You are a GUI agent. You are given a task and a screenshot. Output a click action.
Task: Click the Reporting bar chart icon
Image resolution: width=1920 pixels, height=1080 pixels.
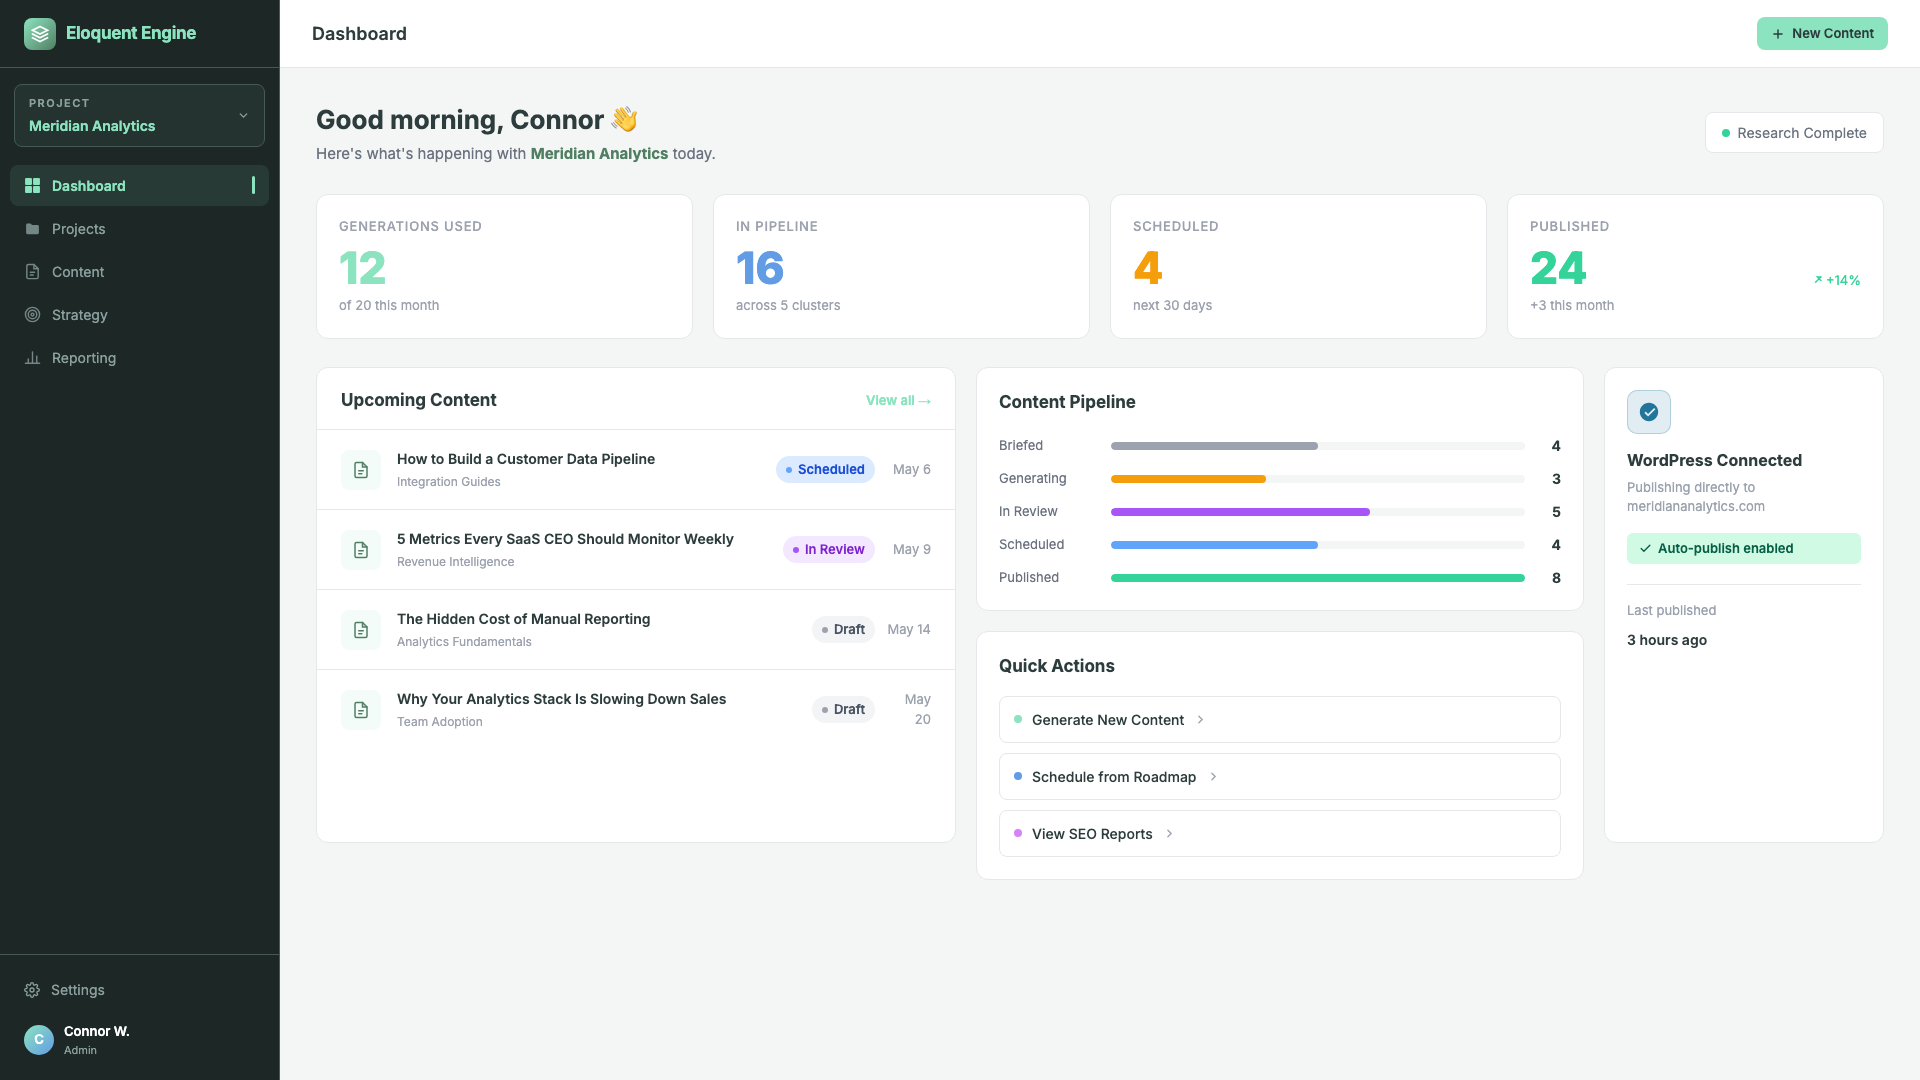33,358
